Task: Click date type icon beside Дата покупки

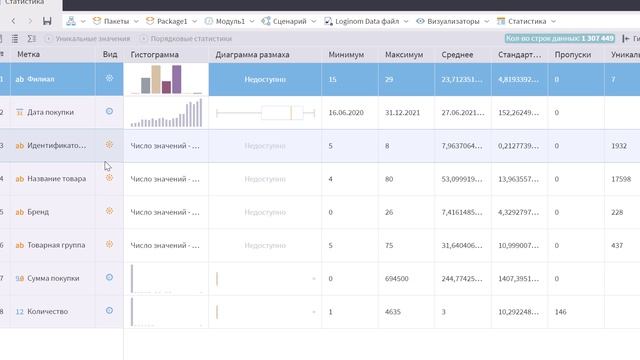Action: 20,112
